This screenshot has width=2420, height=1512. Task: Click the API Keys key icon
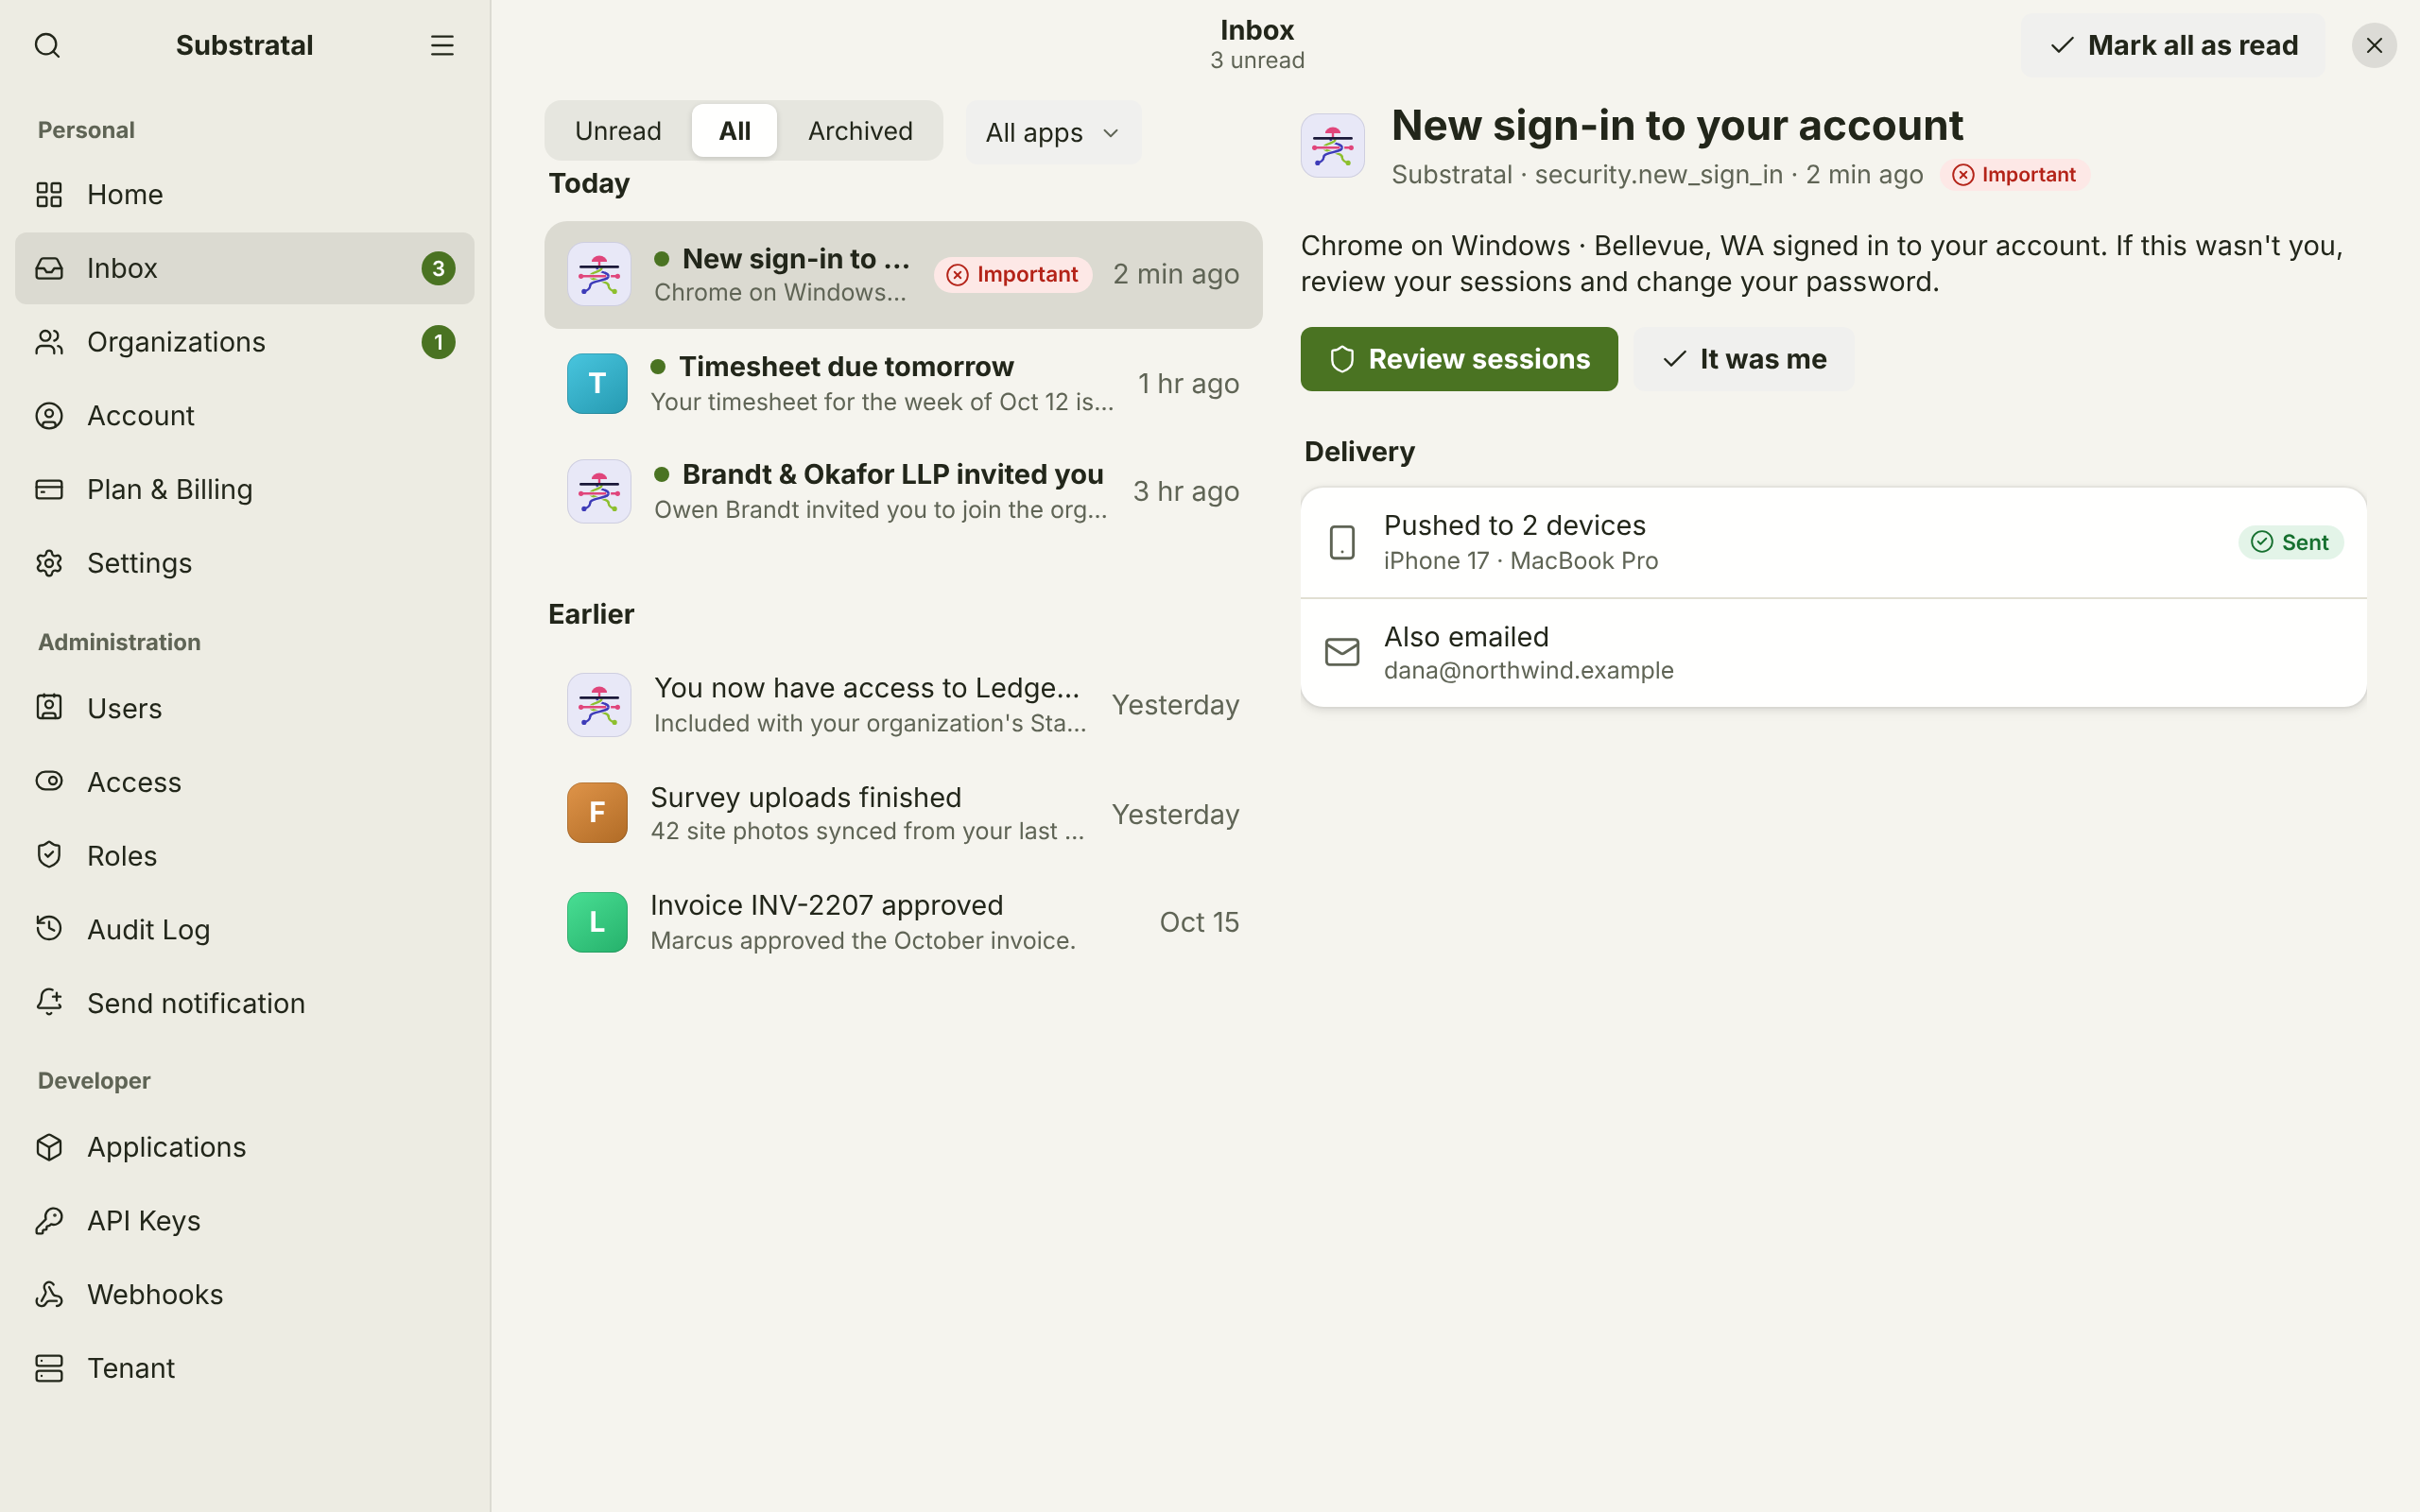(49, 1221)
